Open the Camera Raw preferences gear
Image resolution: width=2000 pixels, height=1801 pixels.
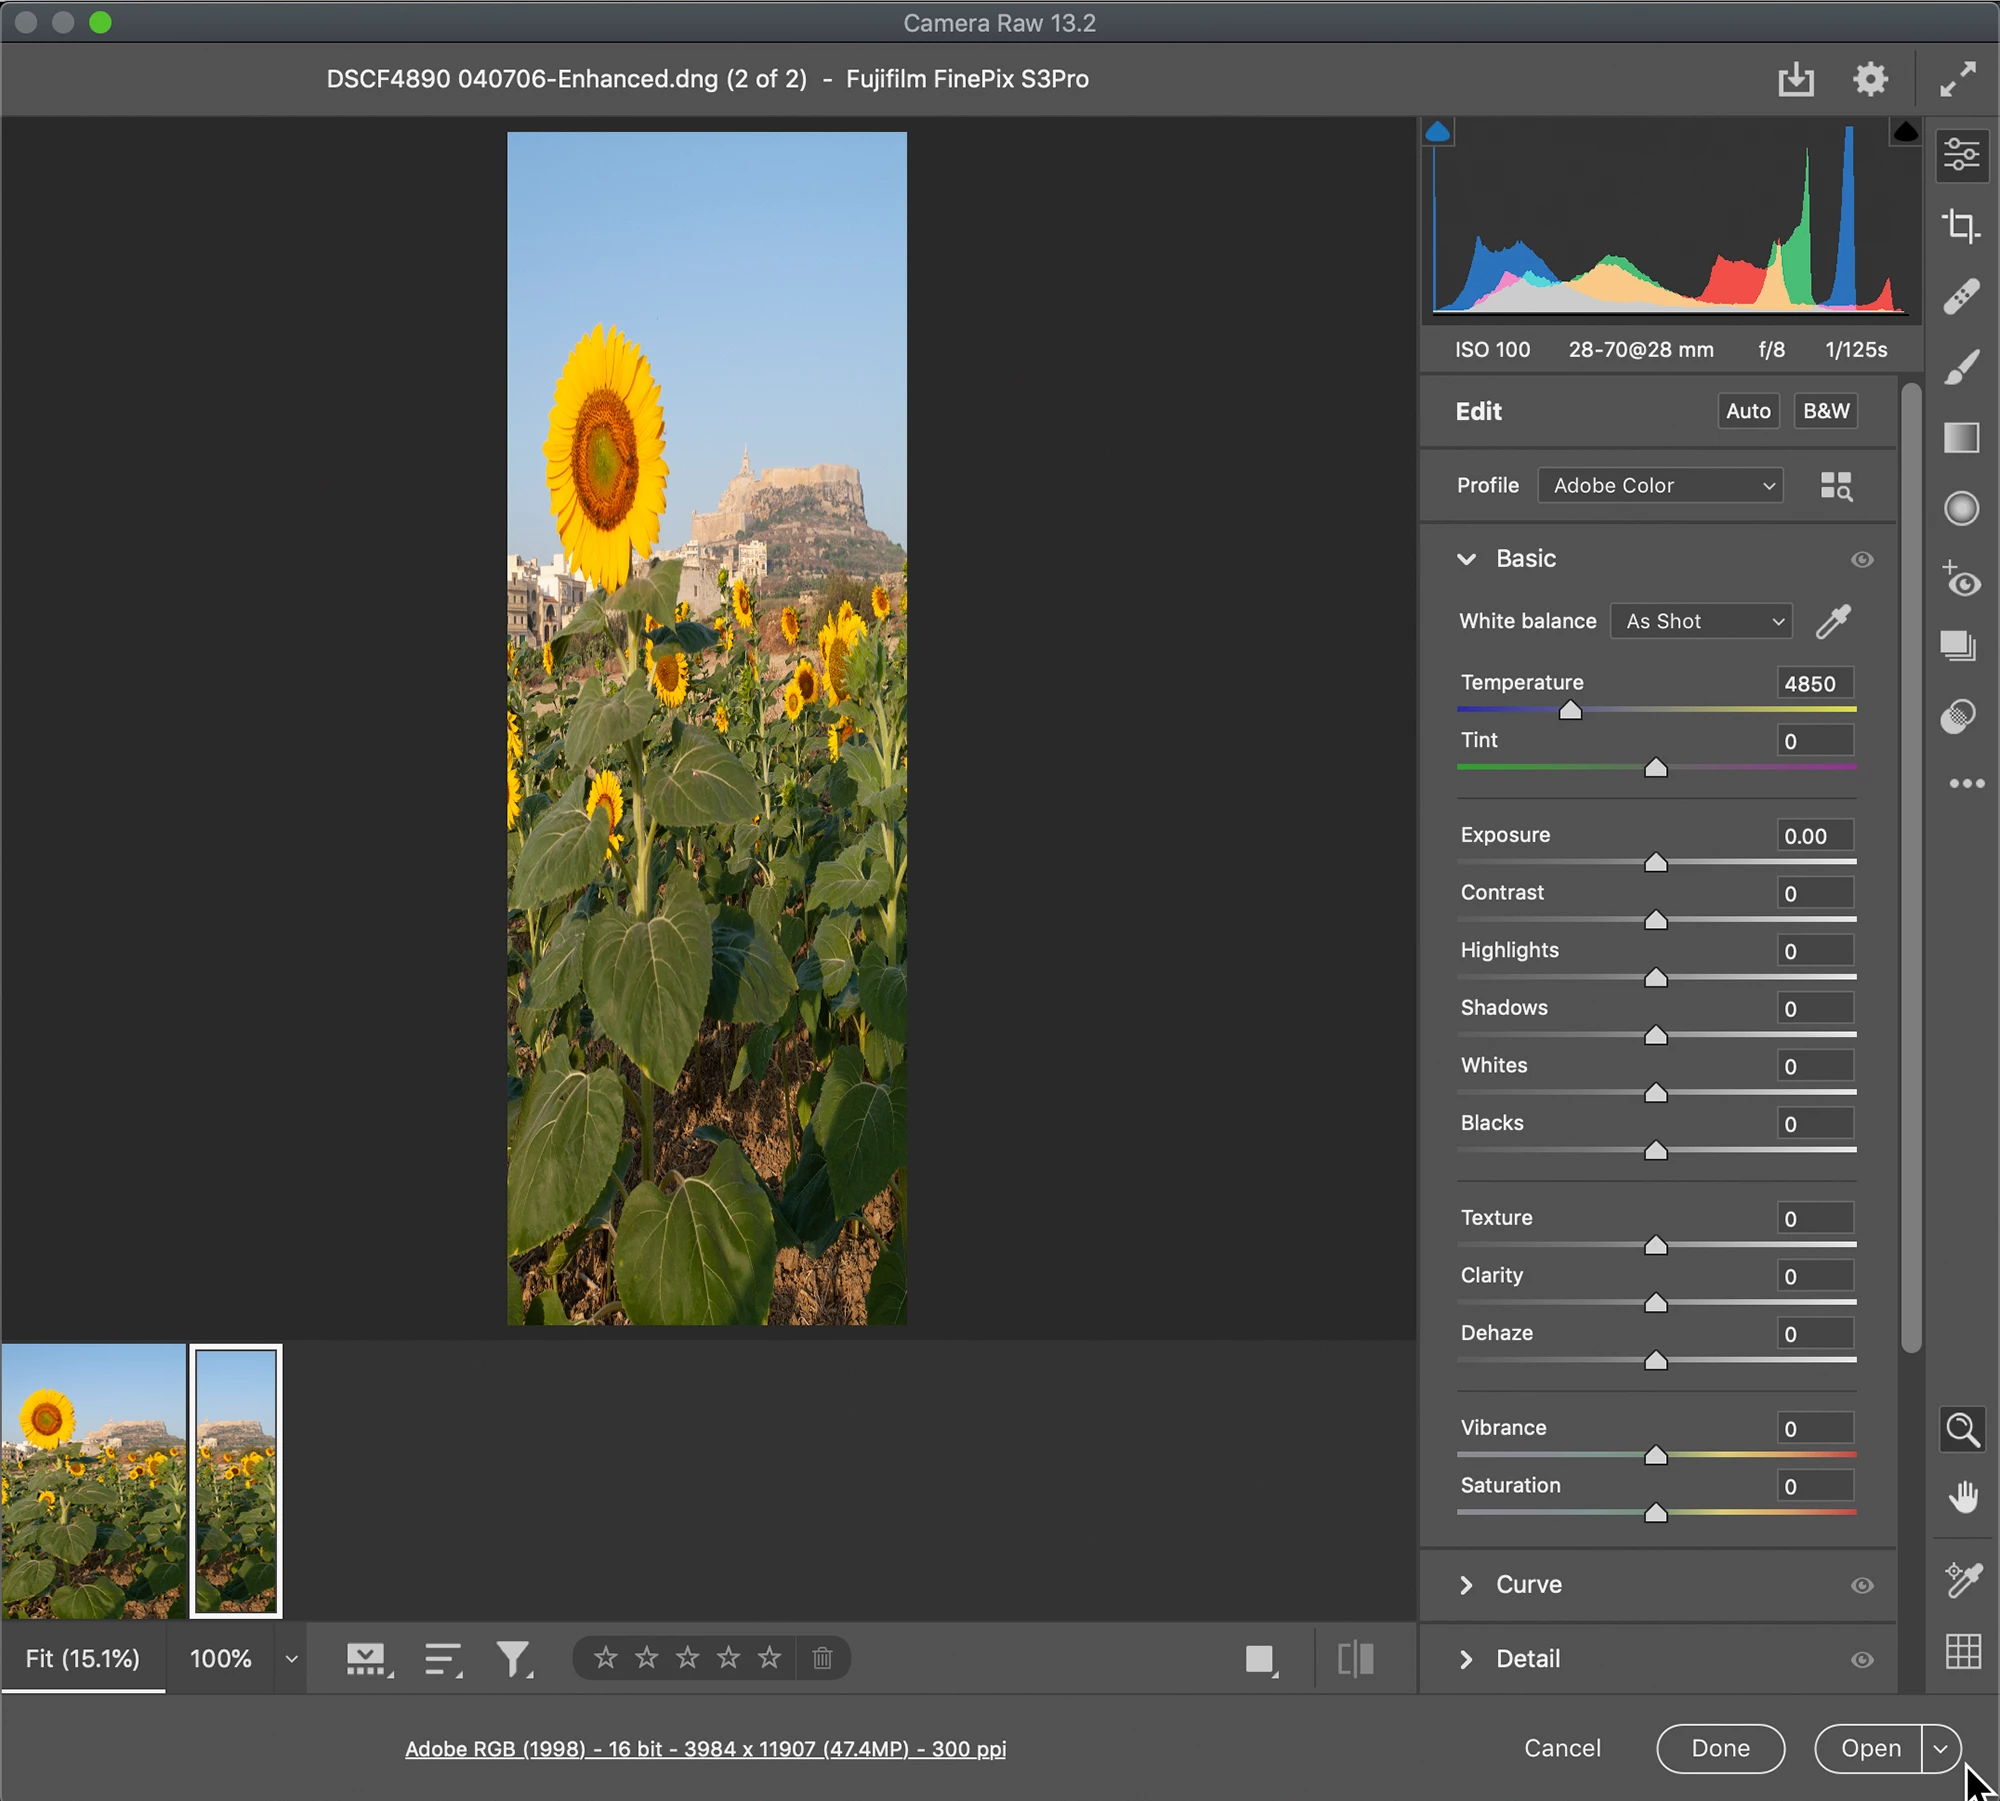(1869, 79)
